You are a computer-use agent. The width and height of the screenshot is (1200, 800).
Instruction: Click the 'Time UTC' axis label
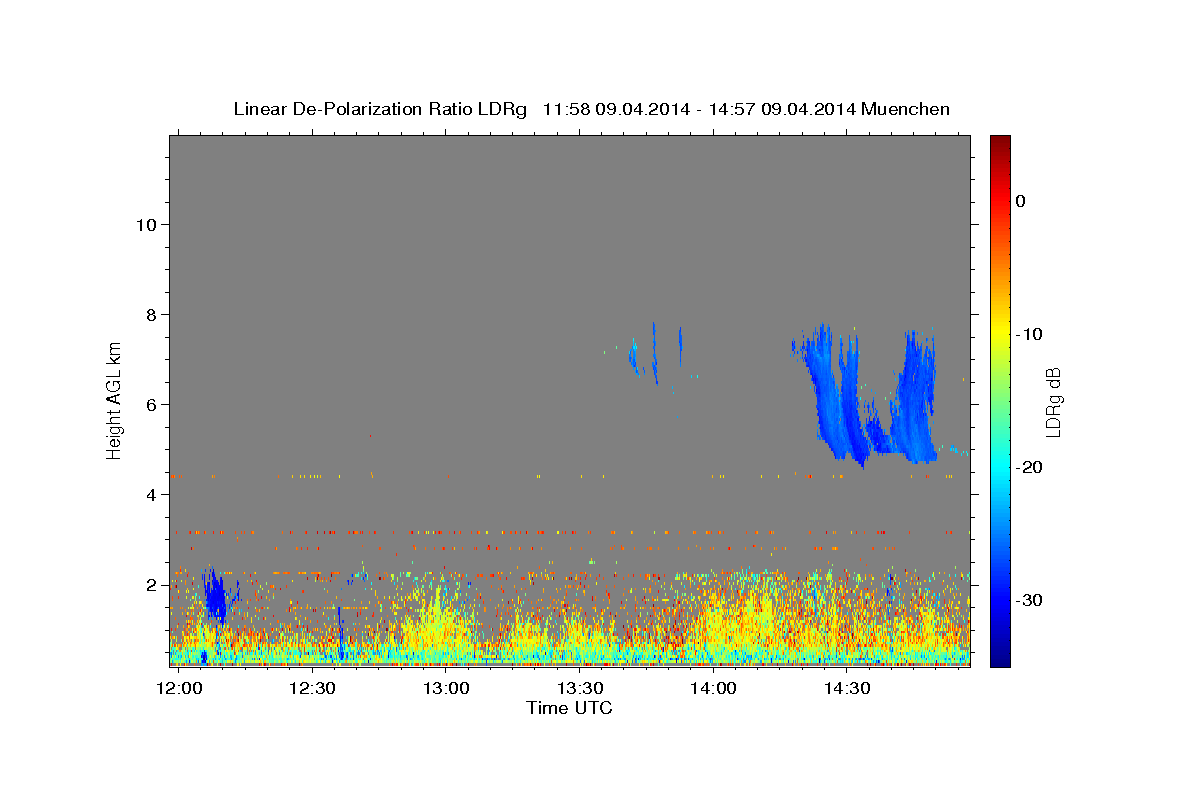click(x=569, y=708)
